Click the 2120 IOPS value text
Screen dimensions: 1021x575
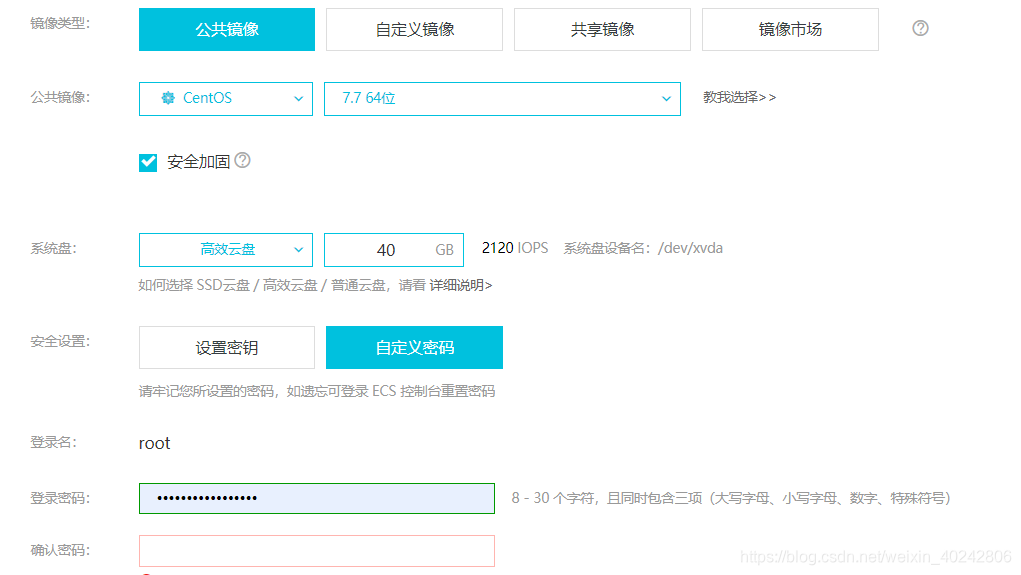514,248
